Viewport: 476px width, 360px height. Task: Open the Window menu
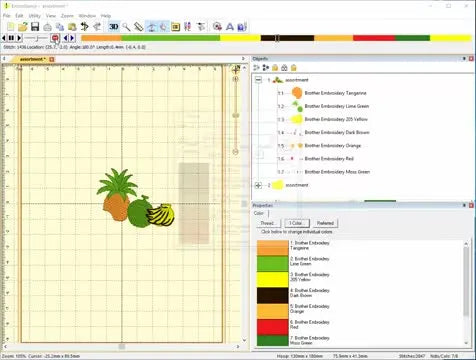point(87,16)
